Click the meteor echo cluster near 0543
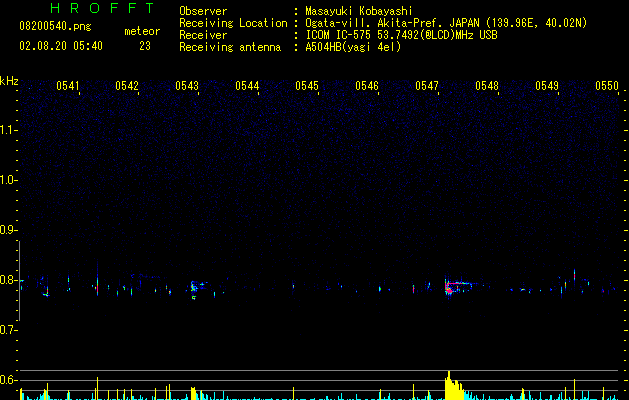 pos(197,289)
